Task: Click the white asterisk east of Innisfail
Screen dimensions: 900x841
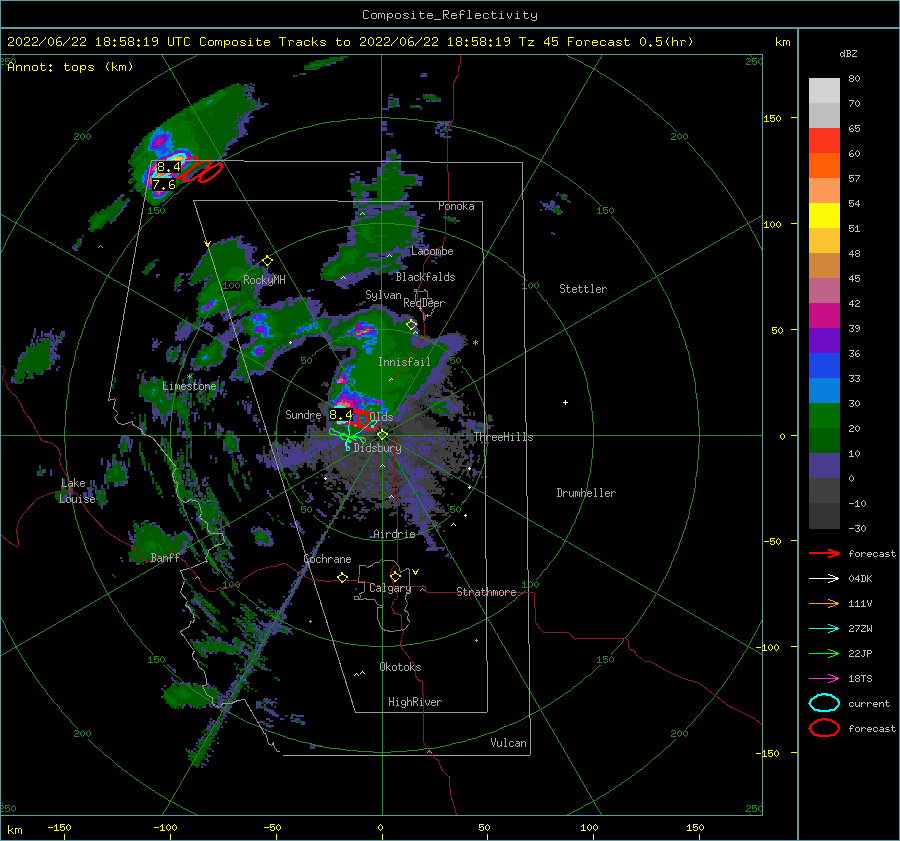Action: pyautogui.click(x=475, y=343)
